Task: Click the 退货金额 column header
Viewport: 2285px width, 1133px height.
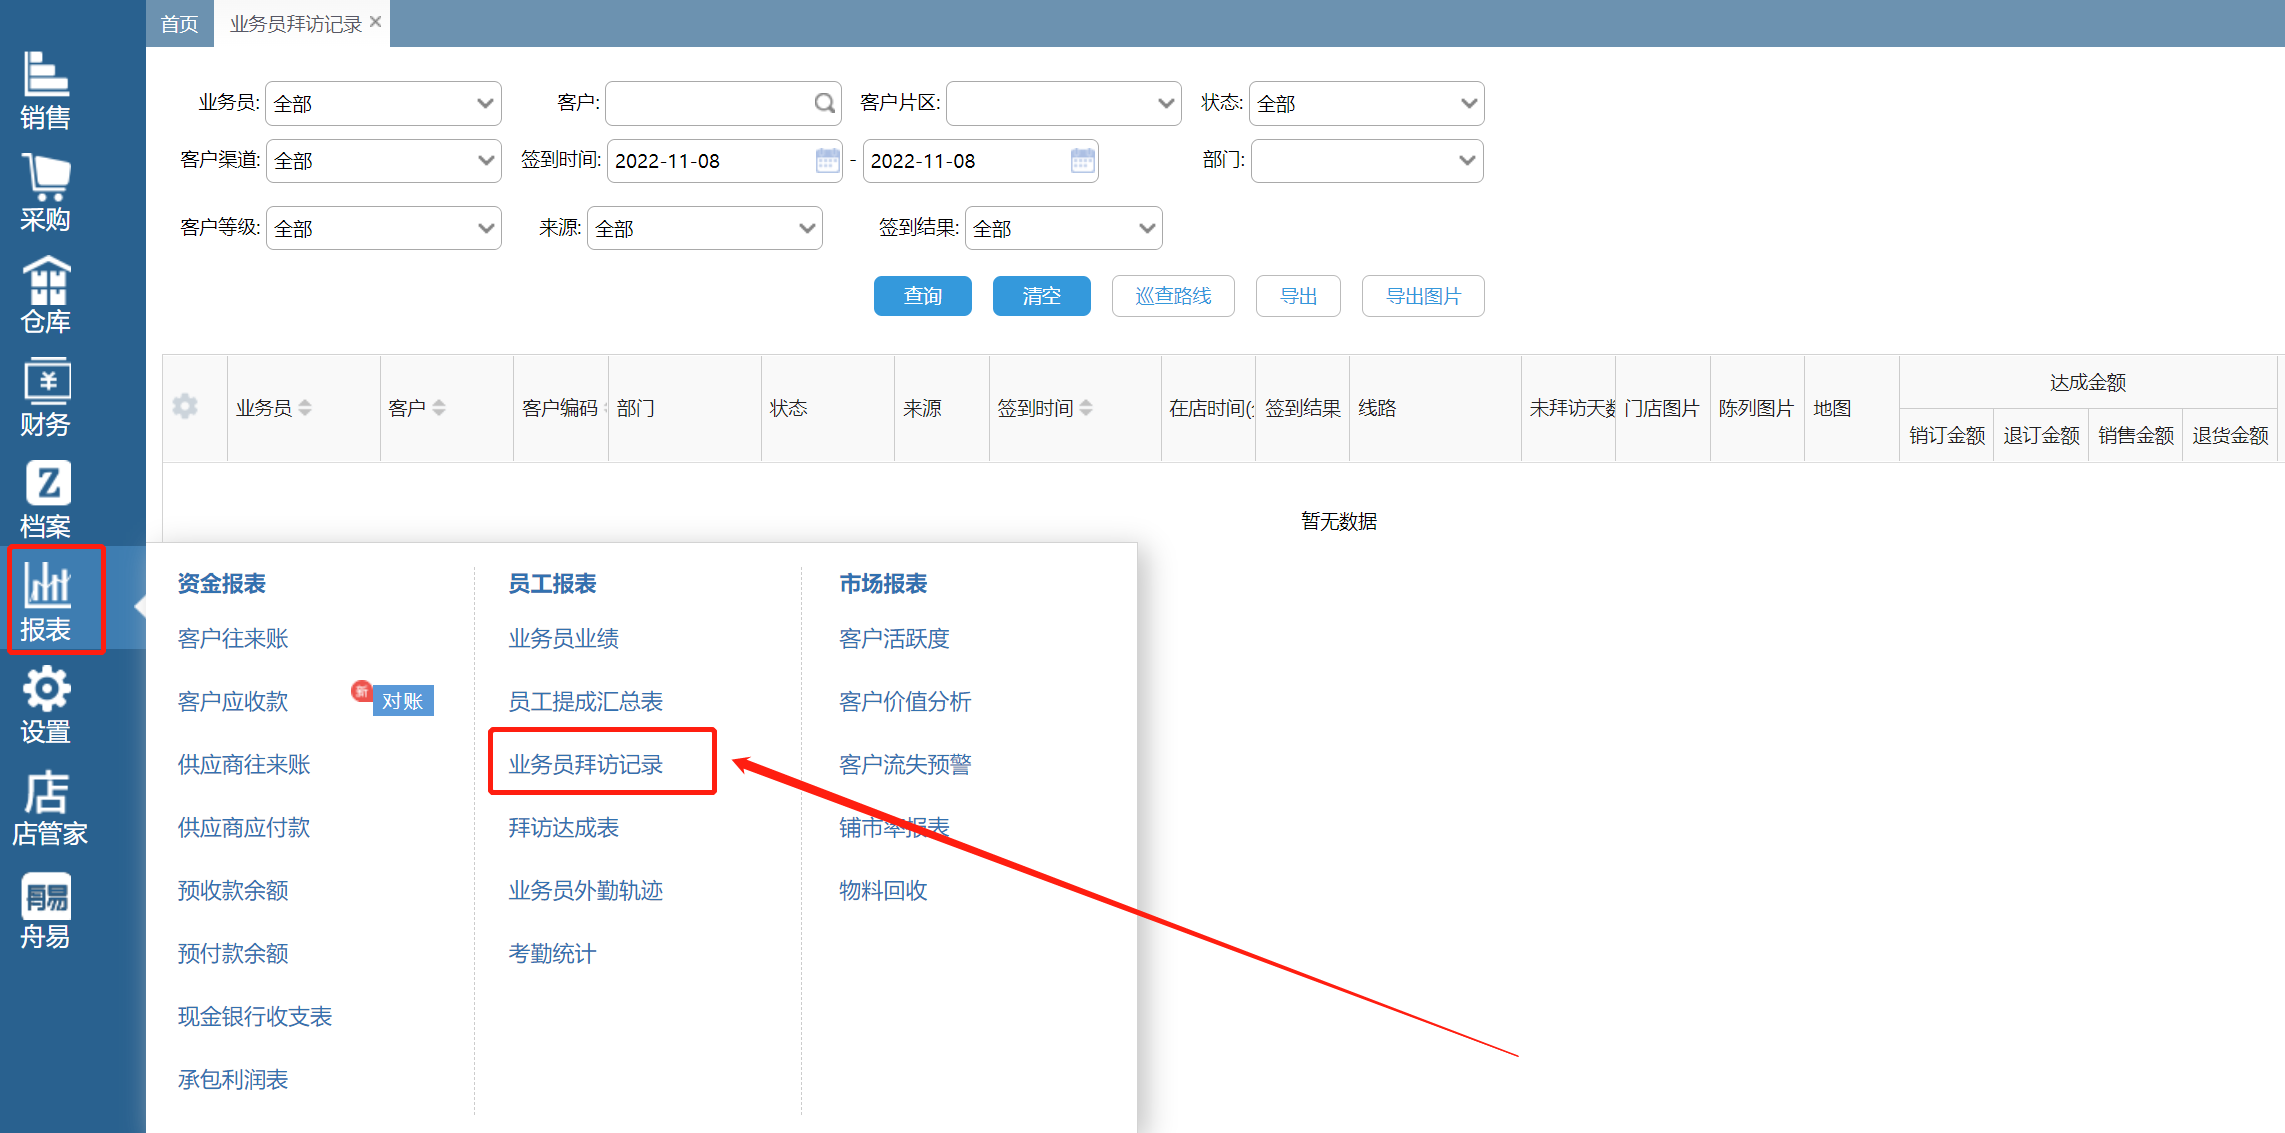Action: 2230,435
